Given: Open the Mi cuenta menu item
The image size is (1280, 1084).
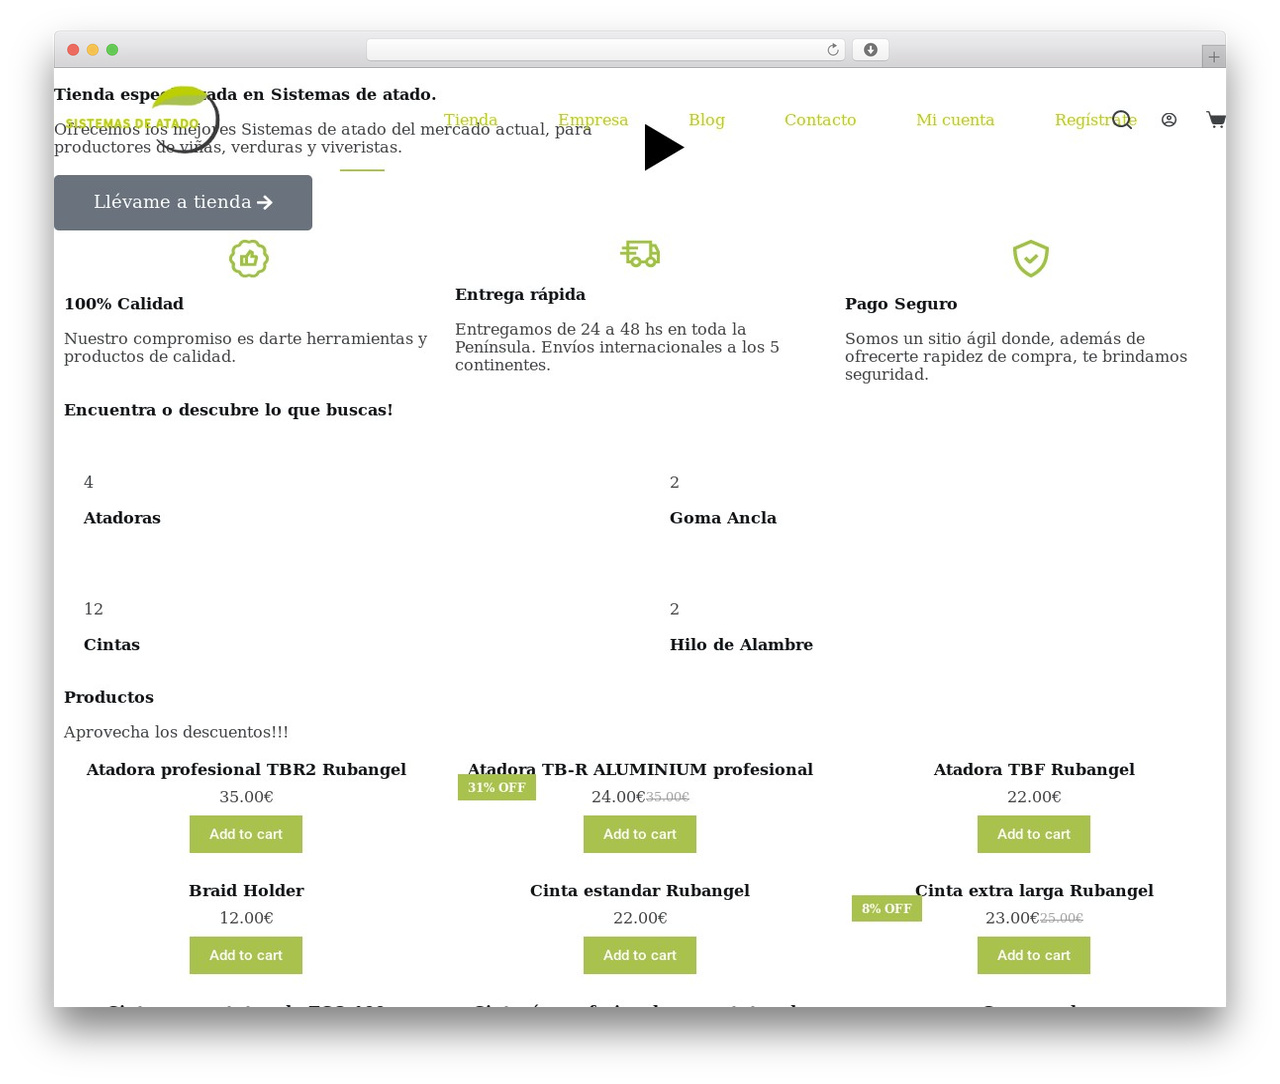Looking at the screenshot, I should [x=955, y=120].
